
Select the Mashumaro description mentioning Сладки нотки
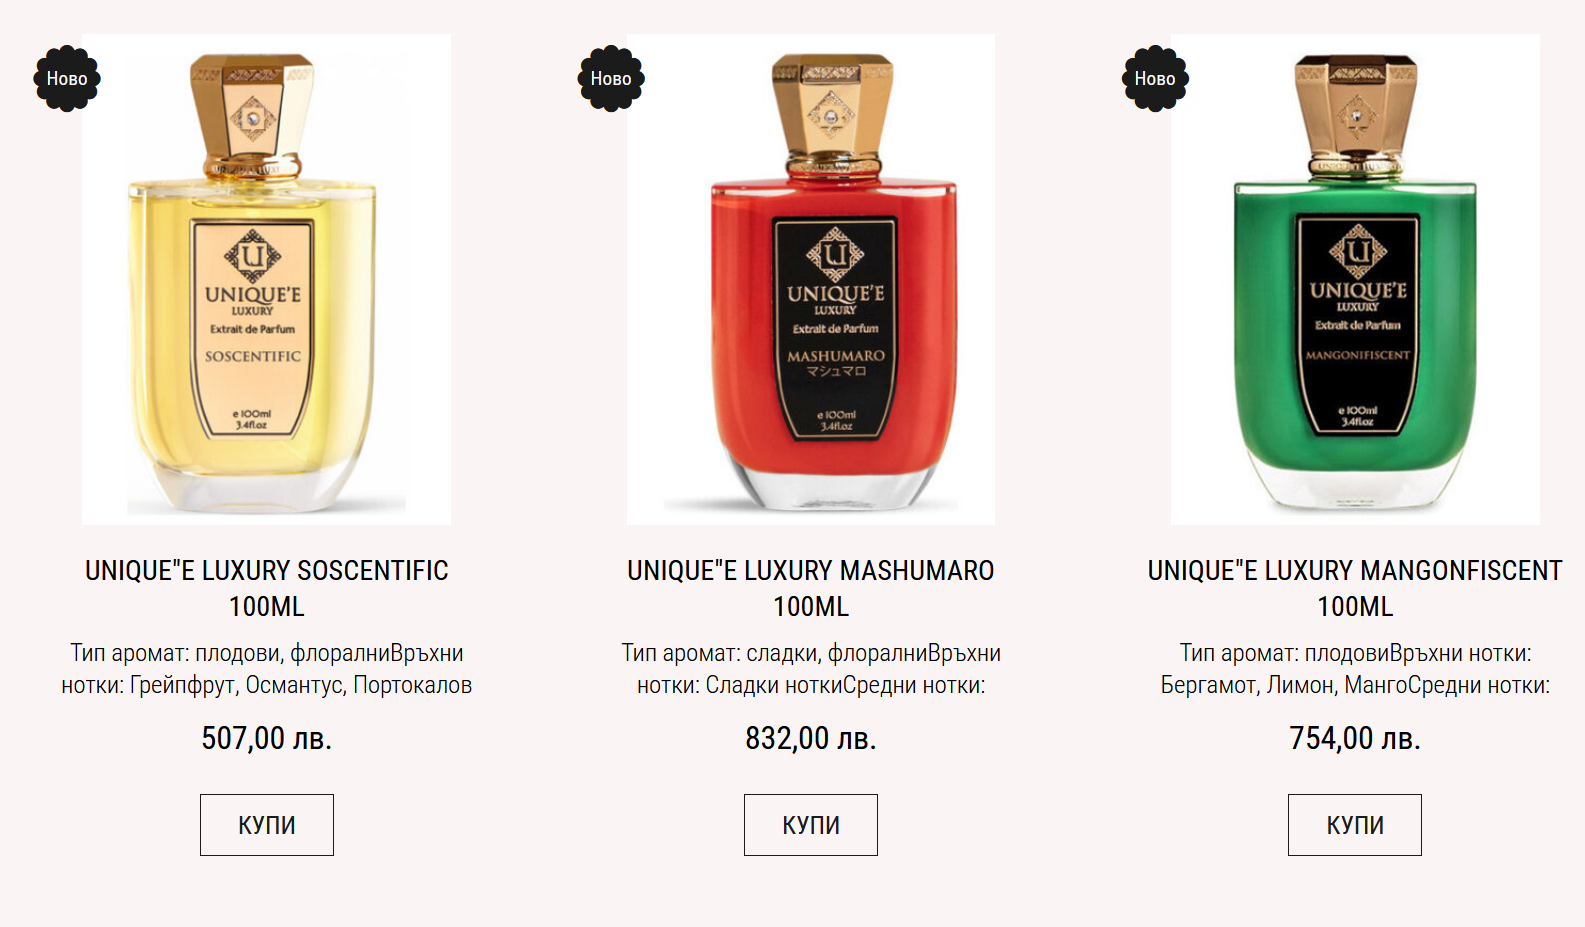point(811,669)
